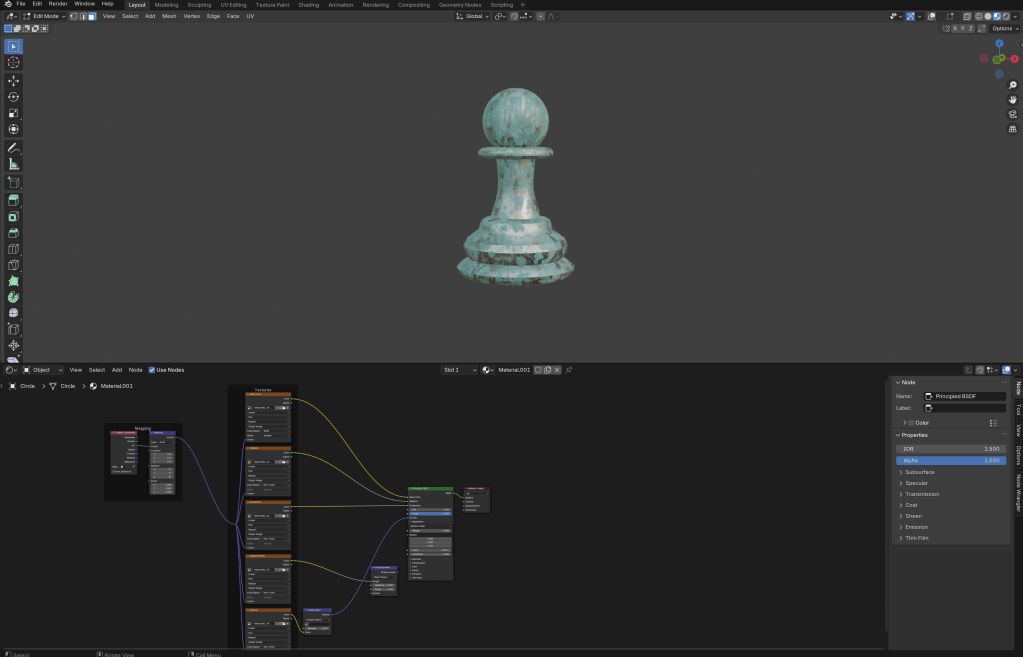Image resolution: width=1023 pixels, height=657 pixels.
Task: Activate the Measure tool
Action: point(14,164)
